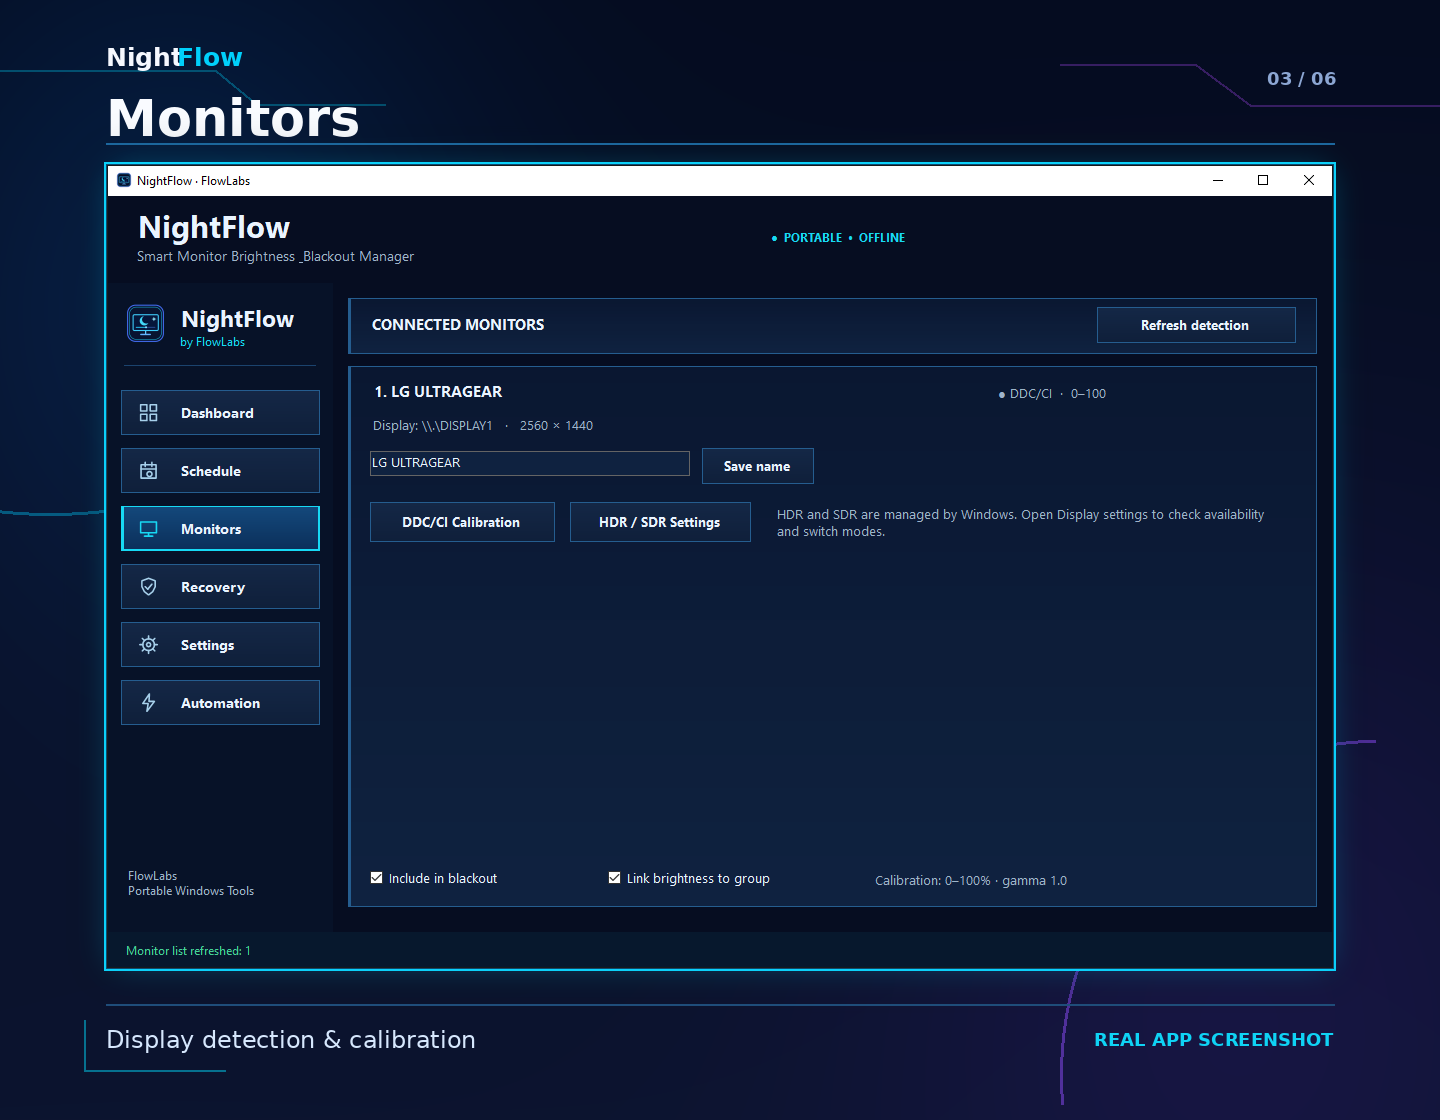This screenshot has width=1440, height=1120.
Task: Click the Monitors display icon
Action: click(x=148, y=529)
